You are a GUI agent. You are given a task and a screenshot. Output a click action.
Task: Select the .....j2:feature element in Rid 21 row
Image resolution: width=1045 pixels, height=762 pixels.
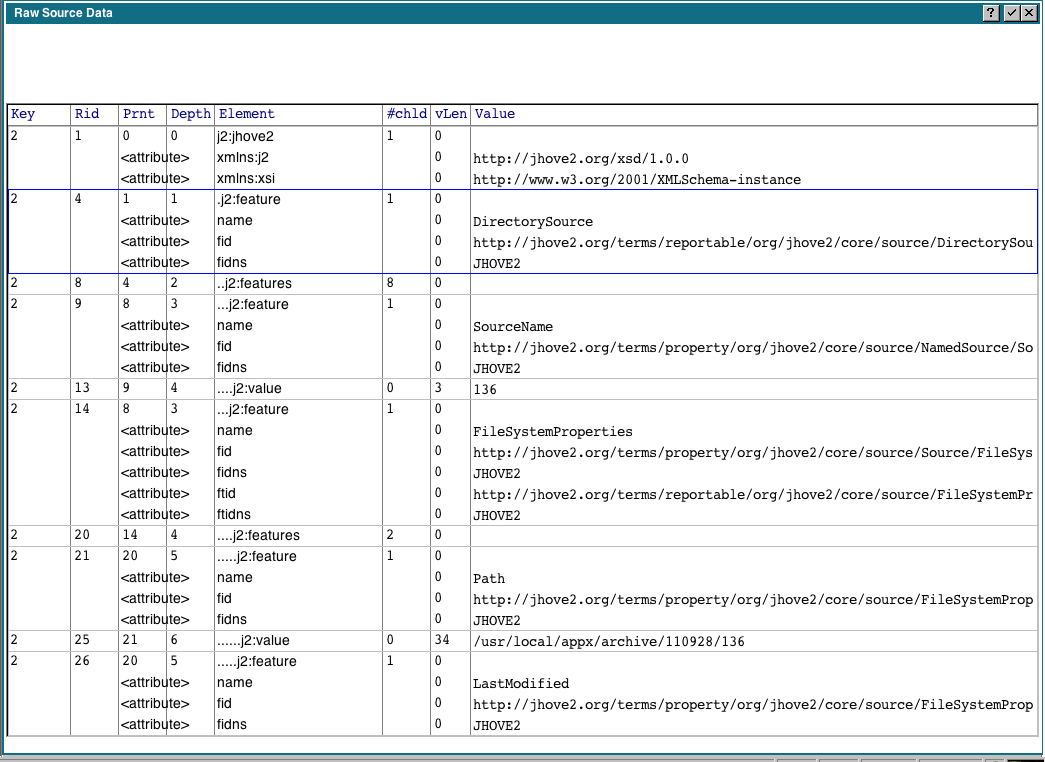click(257, 557)
